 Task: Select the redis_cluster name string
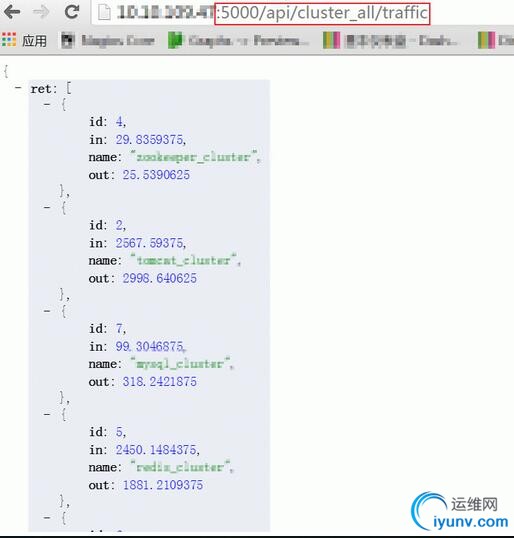[180, 467]
